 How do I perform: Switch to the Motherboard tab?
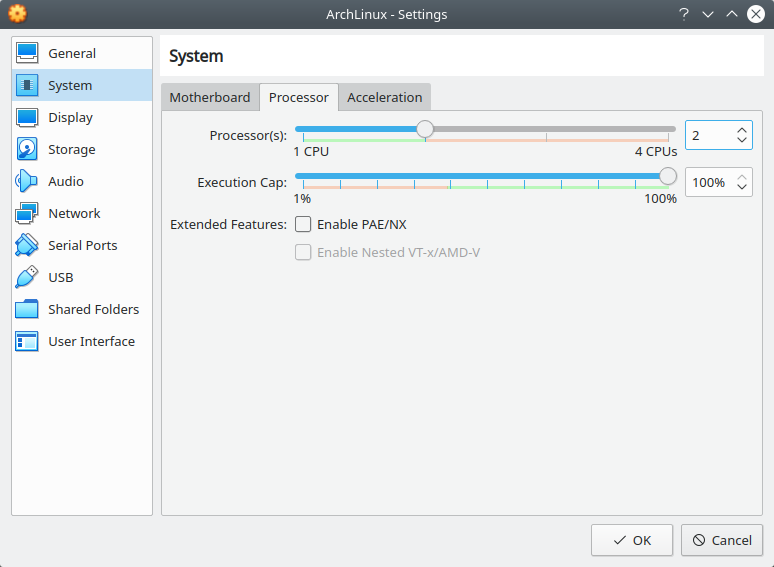pos(210,97)
